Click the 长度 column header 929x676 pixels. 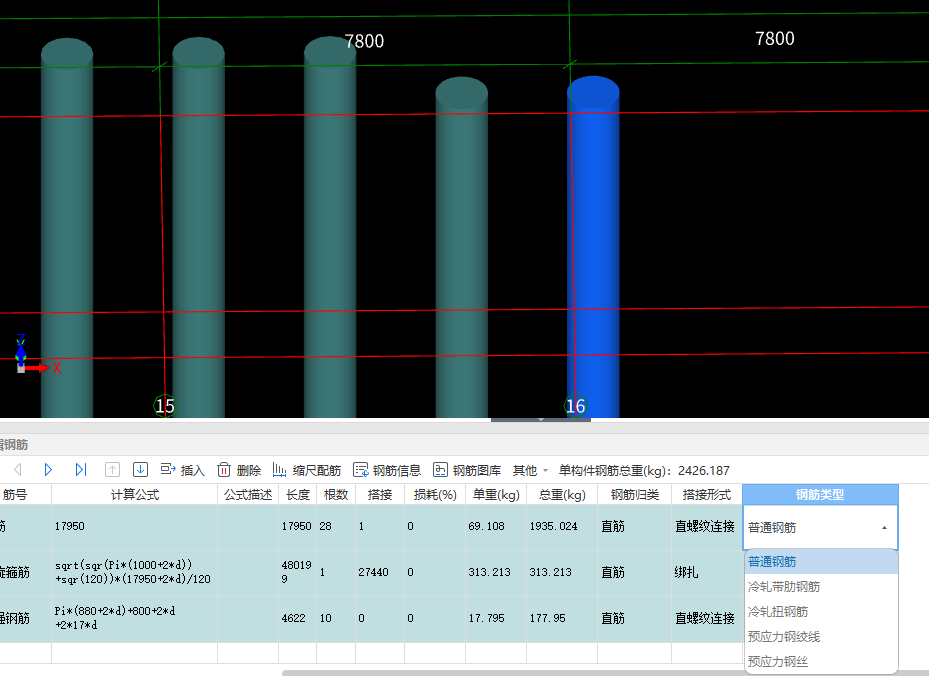(x=297, y=494)
